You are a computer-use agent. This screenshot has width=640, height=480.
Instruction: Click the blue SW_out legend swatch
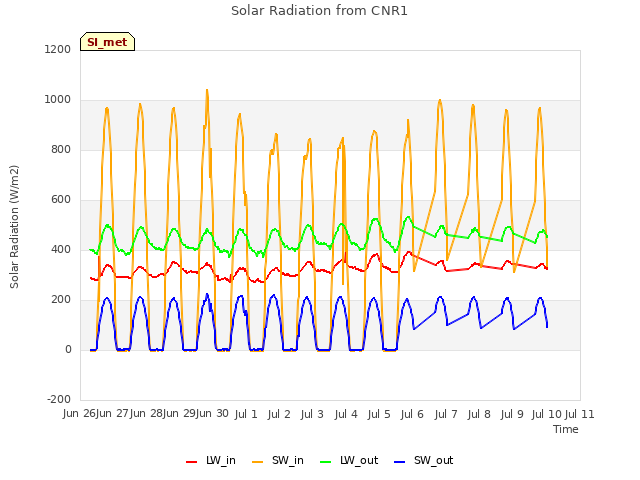[x=400, y=462]
